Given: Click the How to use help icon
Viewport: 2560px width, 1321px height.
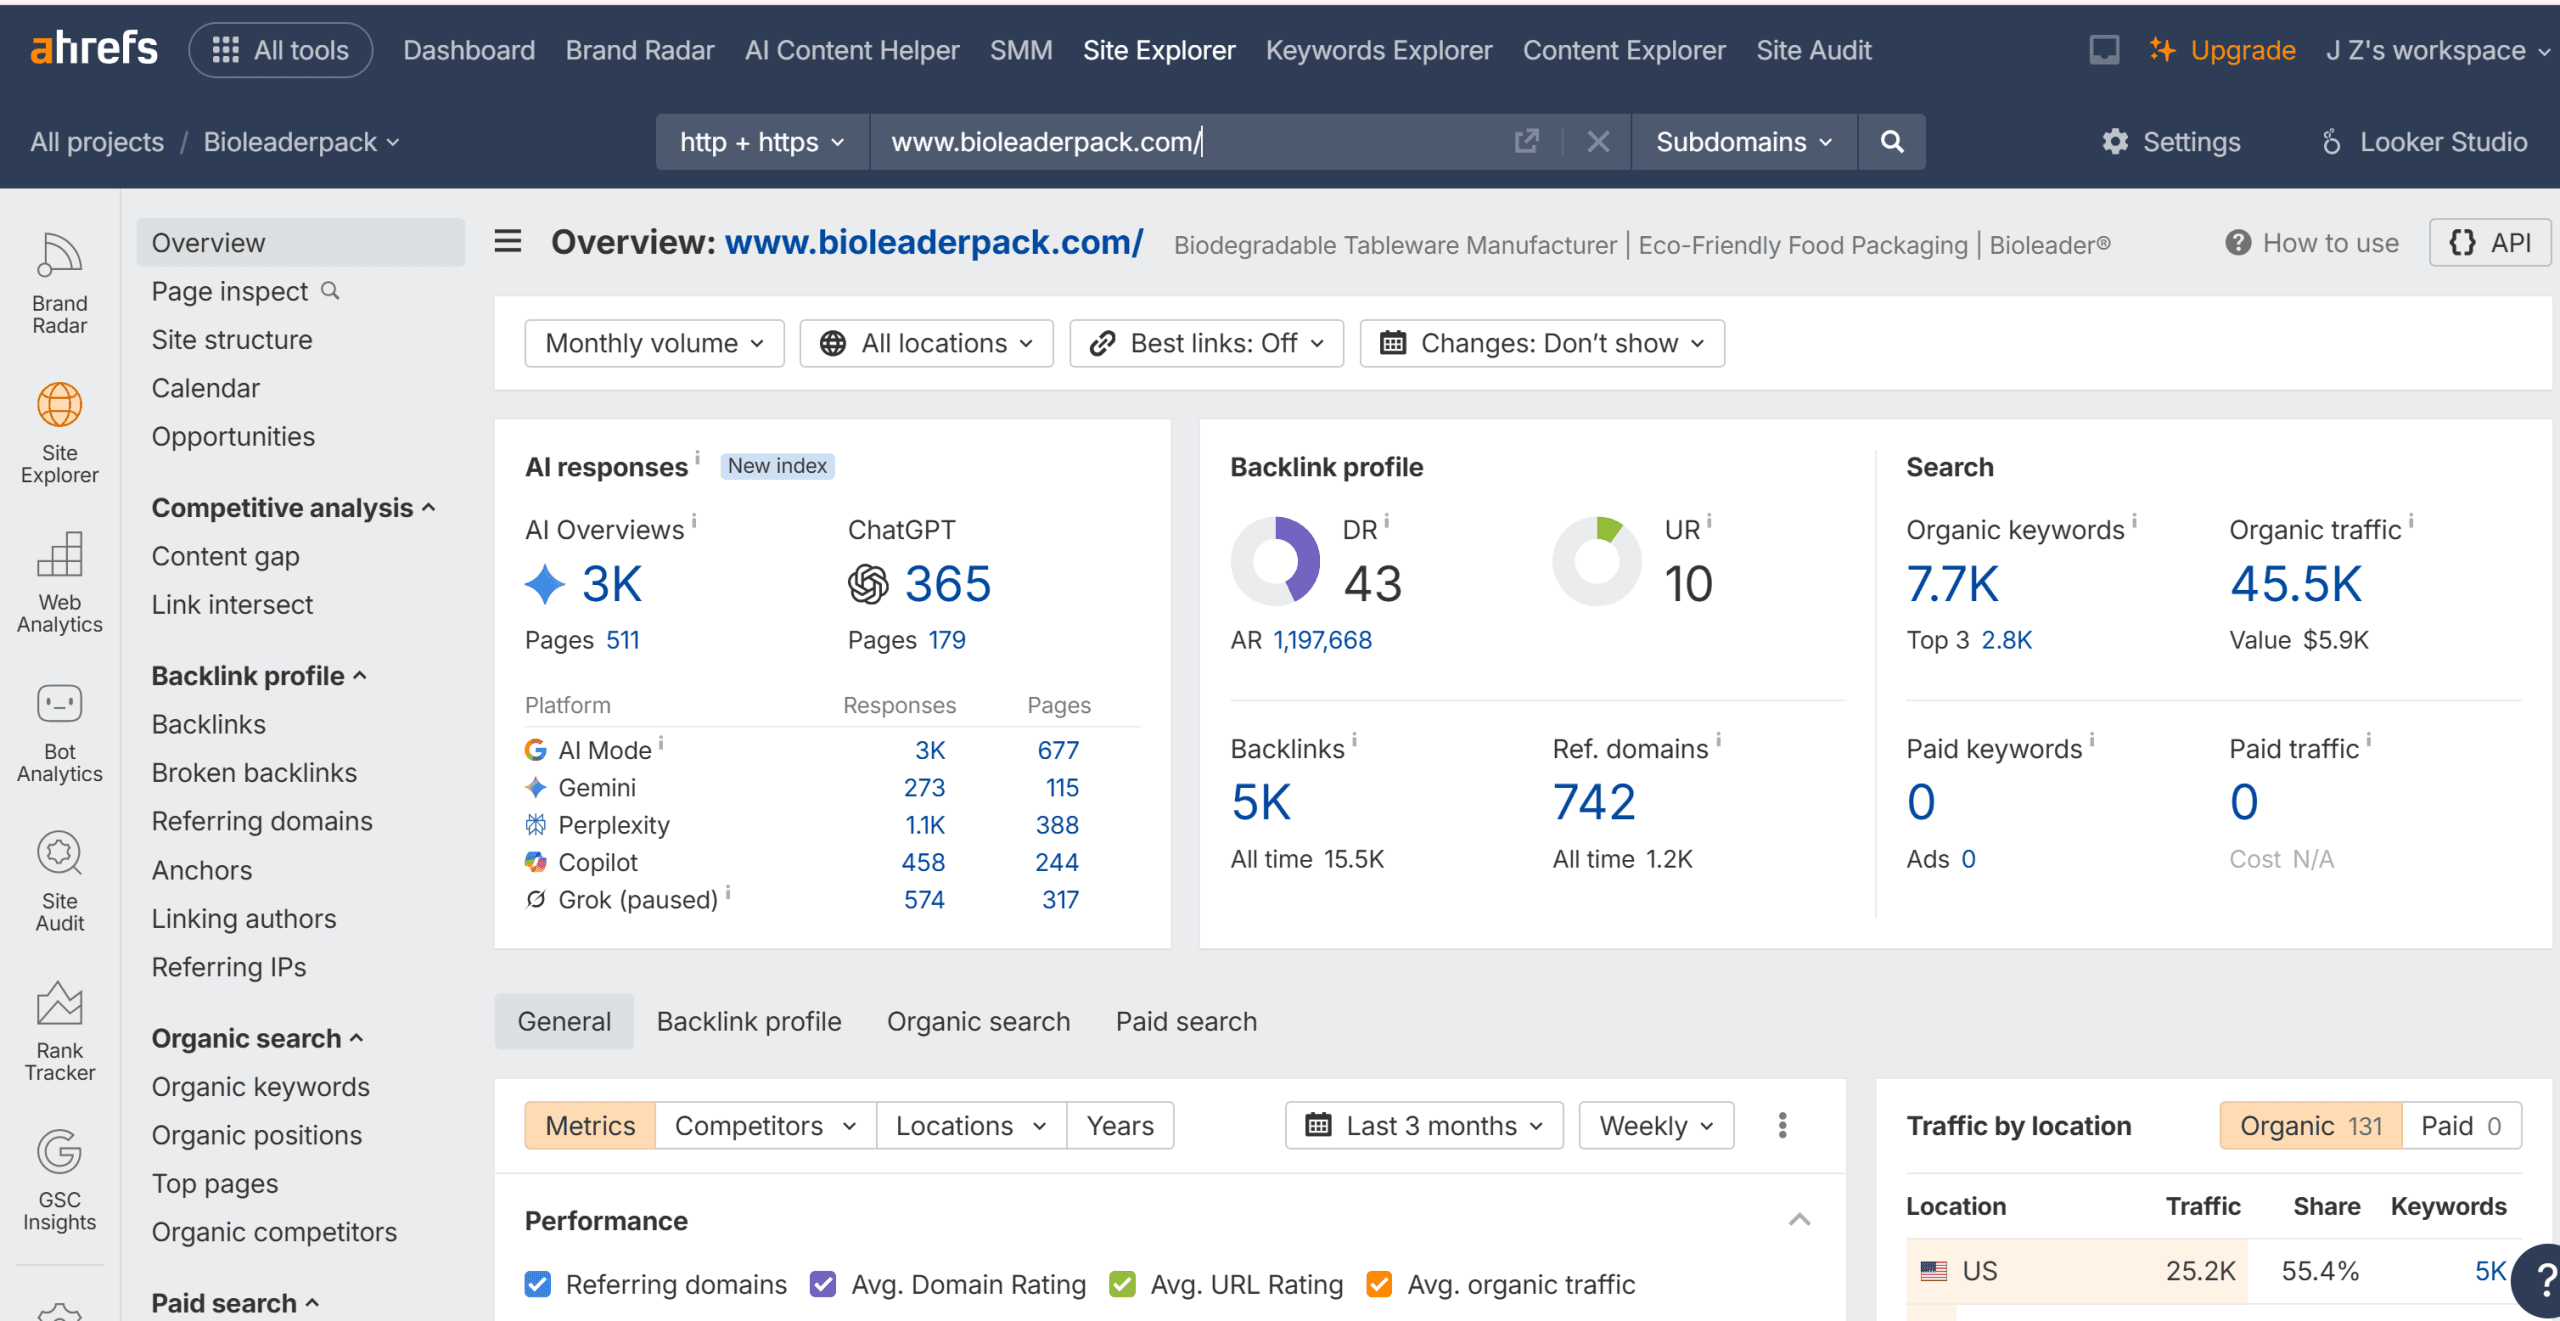Looking at the screenshot, I should coord(2238,242).
